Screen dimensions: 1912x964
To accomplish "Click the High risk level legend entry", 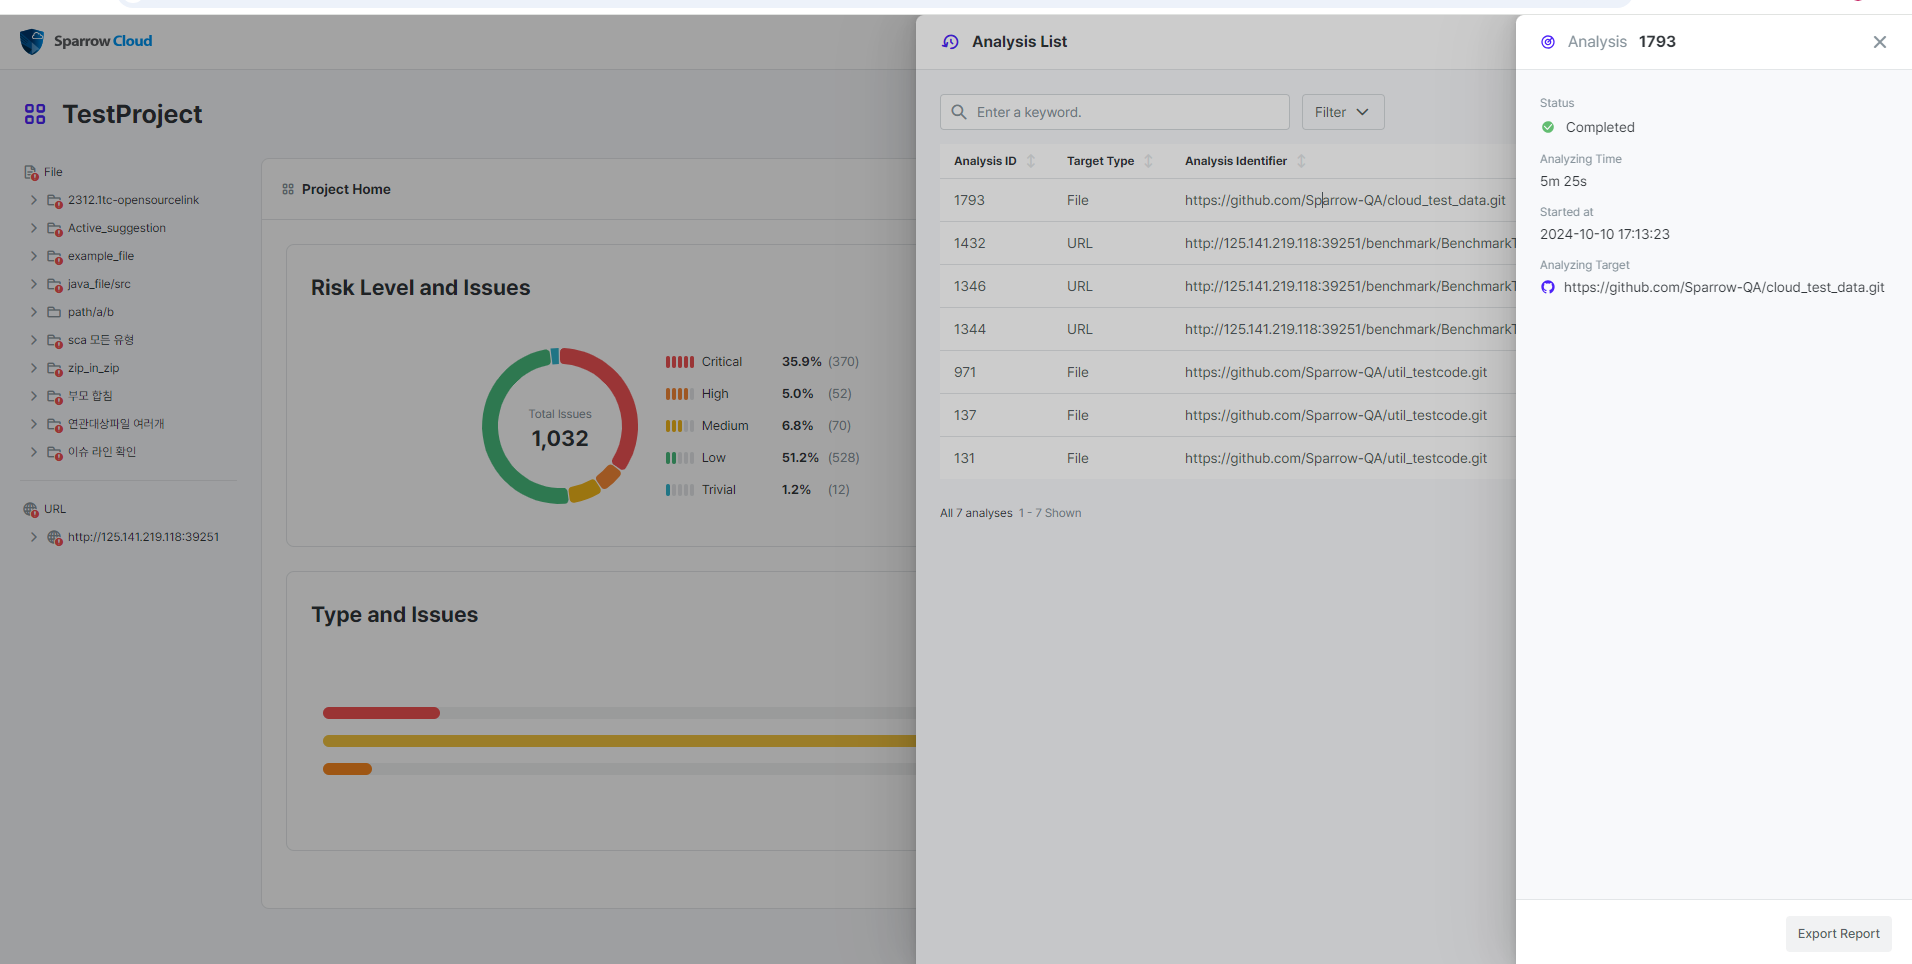I will (x=758, y=394).
